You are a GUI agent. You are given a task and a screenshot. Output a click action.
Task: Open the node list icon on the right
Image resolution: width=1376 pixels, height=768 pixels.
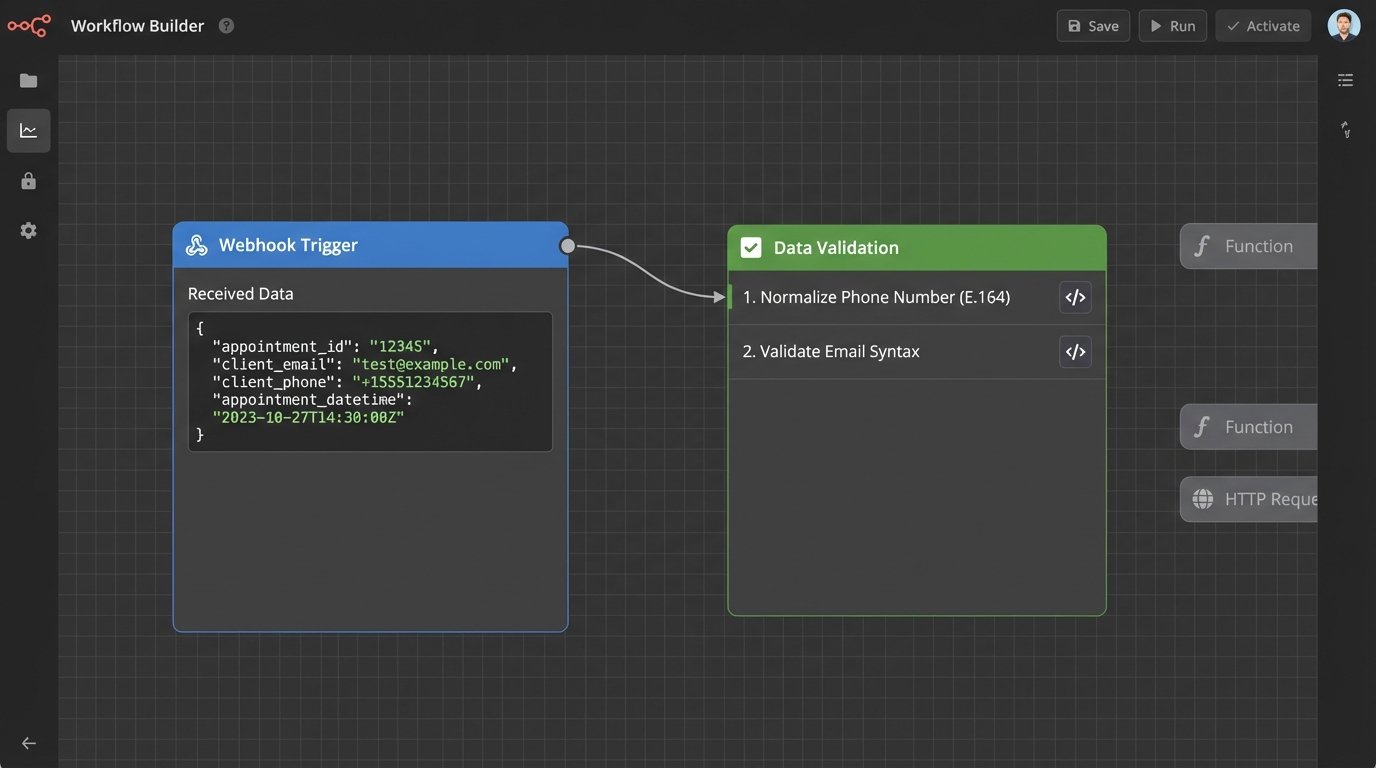coord(1345,79)
